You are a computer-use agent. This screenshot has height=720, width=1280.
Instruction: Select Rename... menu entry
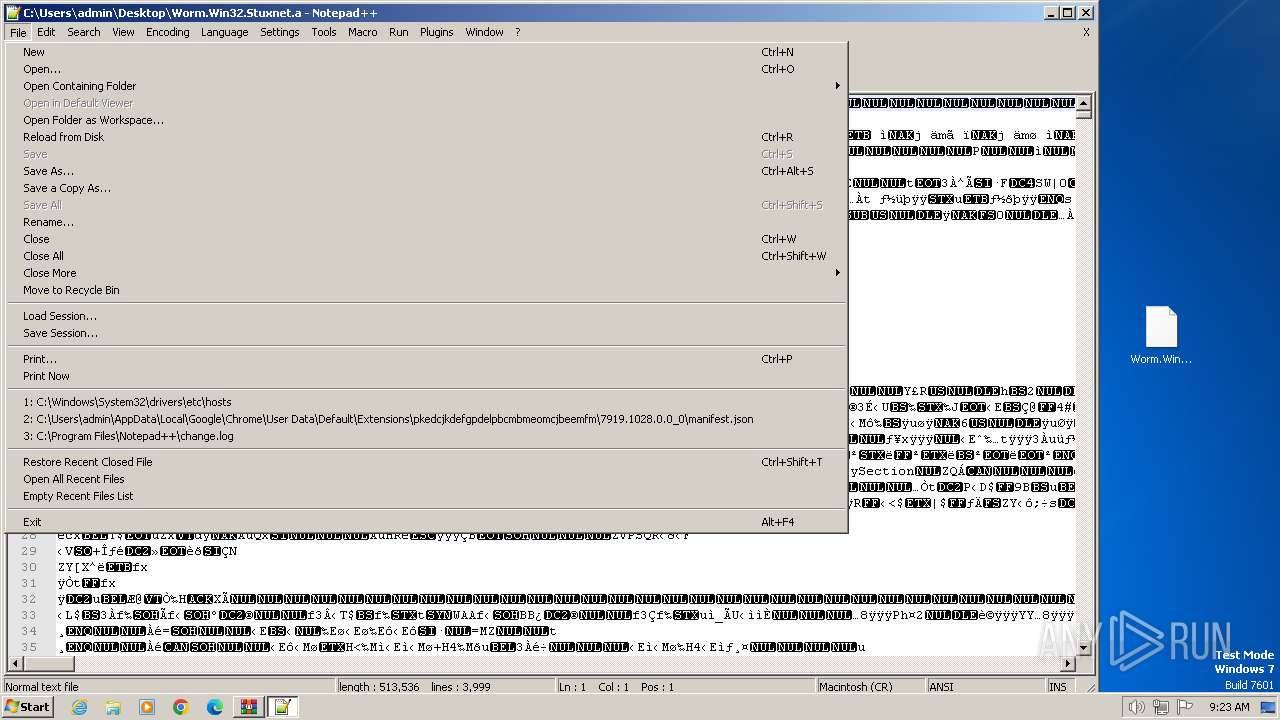427,222
